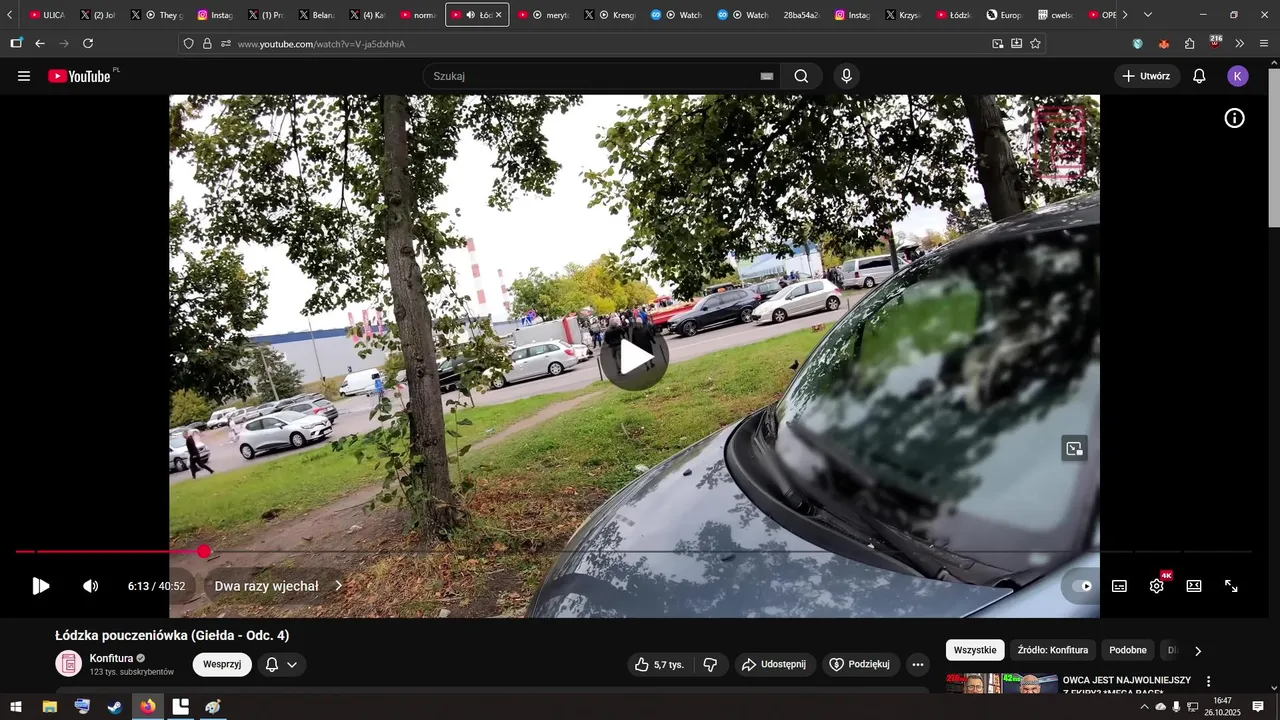Screen dimensions: 1280x720
Task: Open Steam from the taskbar
Action: tap(115, 707)
